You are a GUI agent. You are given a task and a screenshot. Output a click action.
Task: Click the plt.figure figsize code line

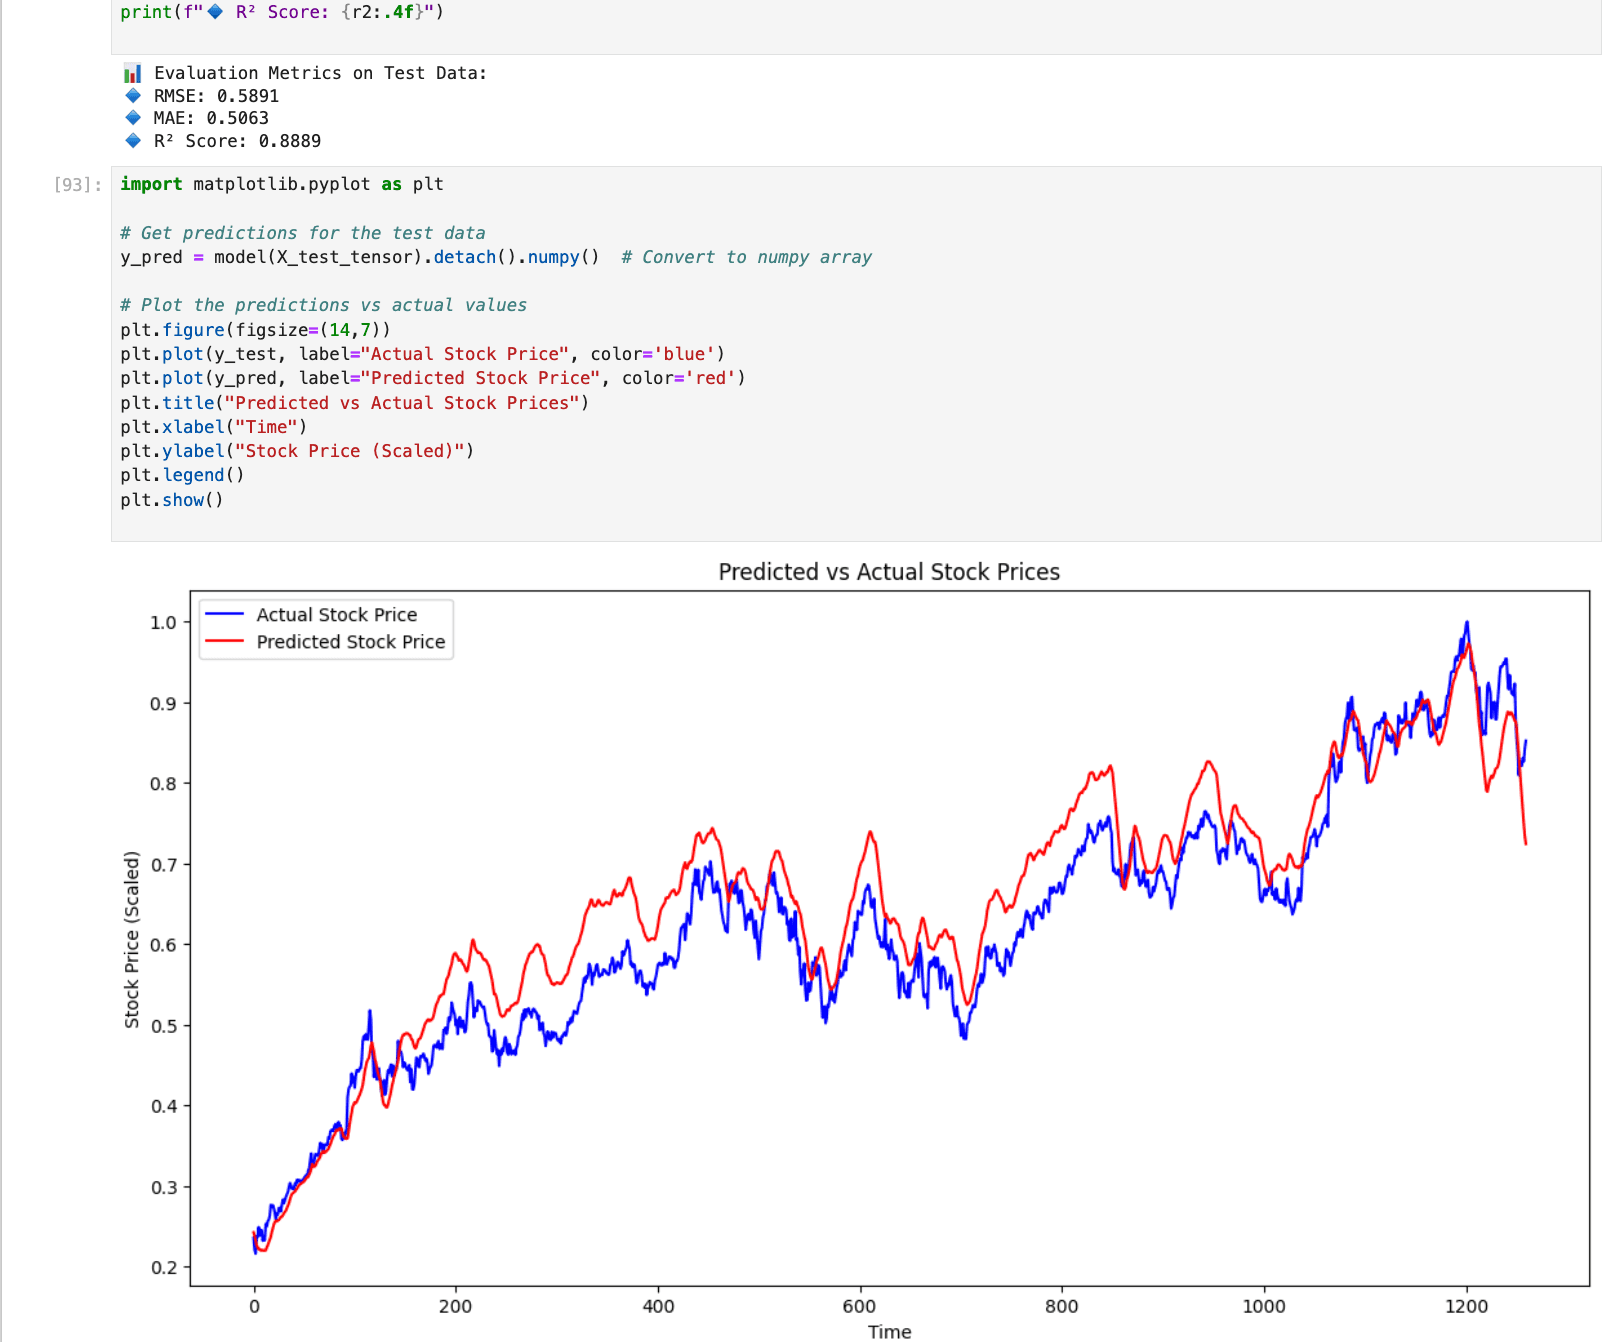pos(255,330)
